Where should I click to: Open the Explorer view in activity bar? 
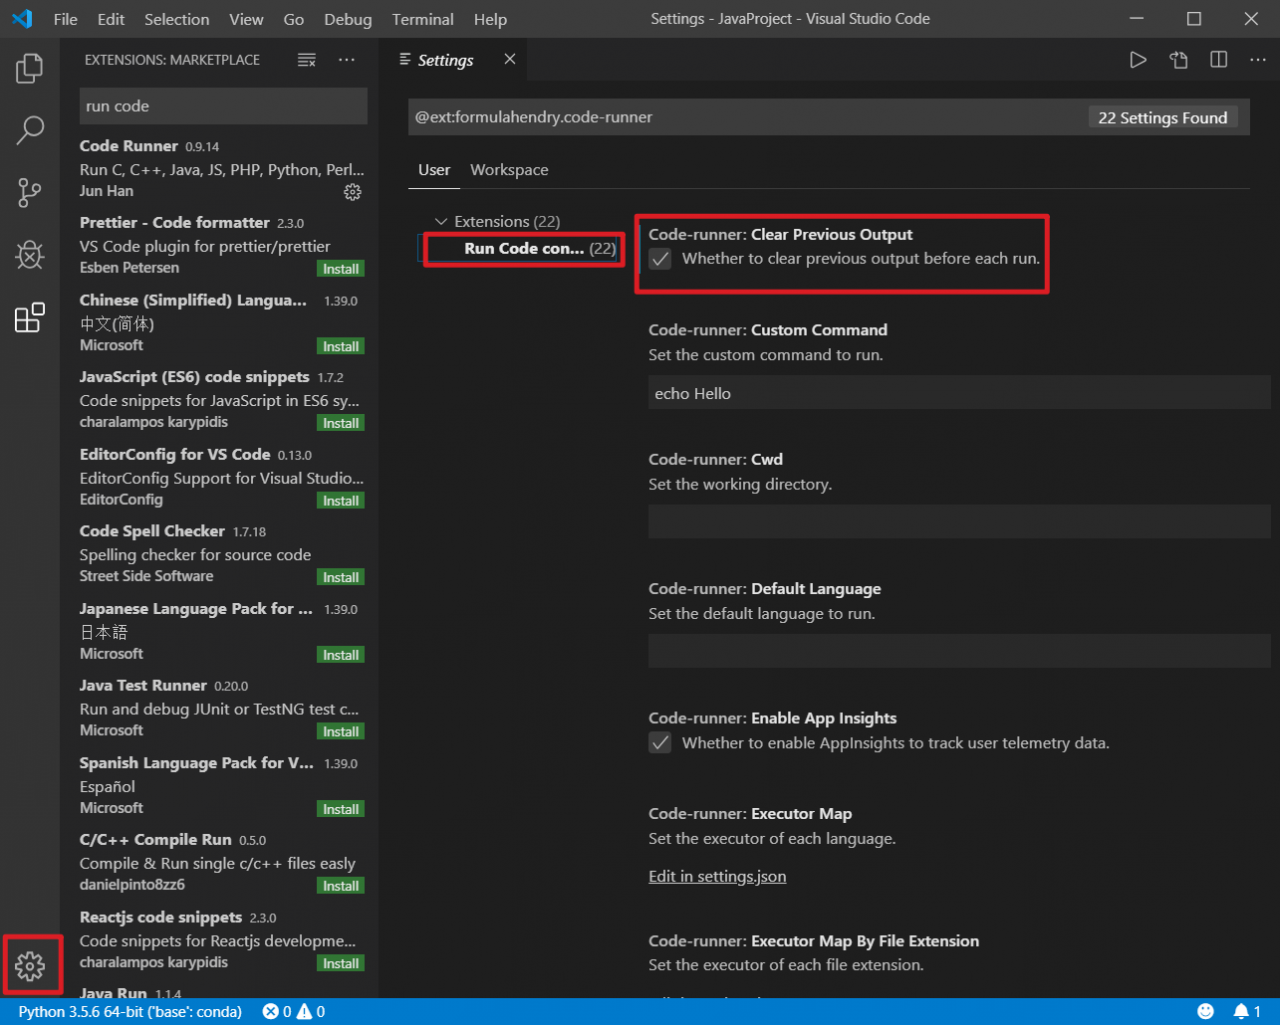(x=30, y=69)
